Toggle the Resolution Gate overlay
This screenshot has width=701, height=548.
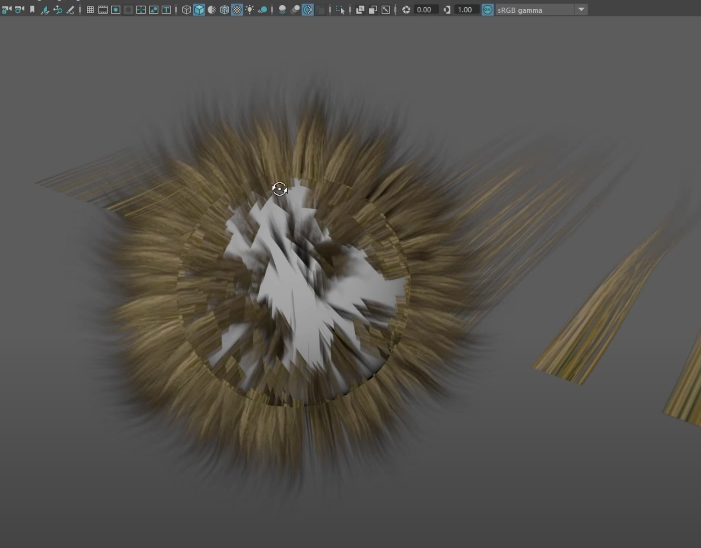point(116,9)
